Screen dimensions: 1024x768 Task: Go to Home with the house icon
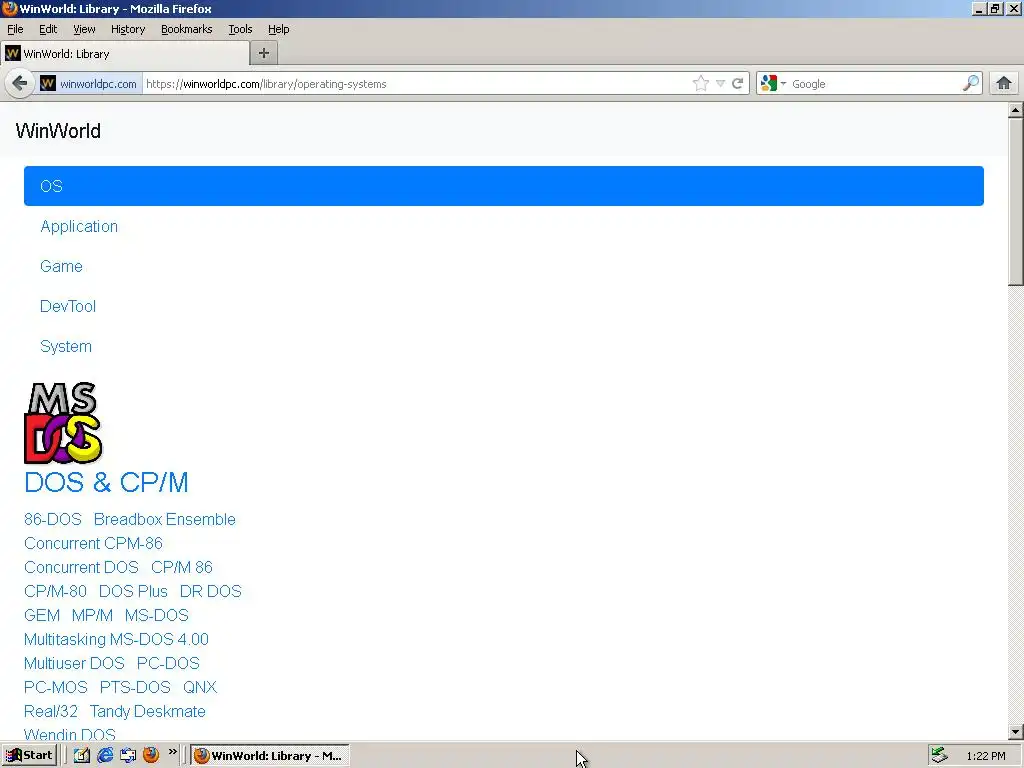click(x=1004, y=83)
